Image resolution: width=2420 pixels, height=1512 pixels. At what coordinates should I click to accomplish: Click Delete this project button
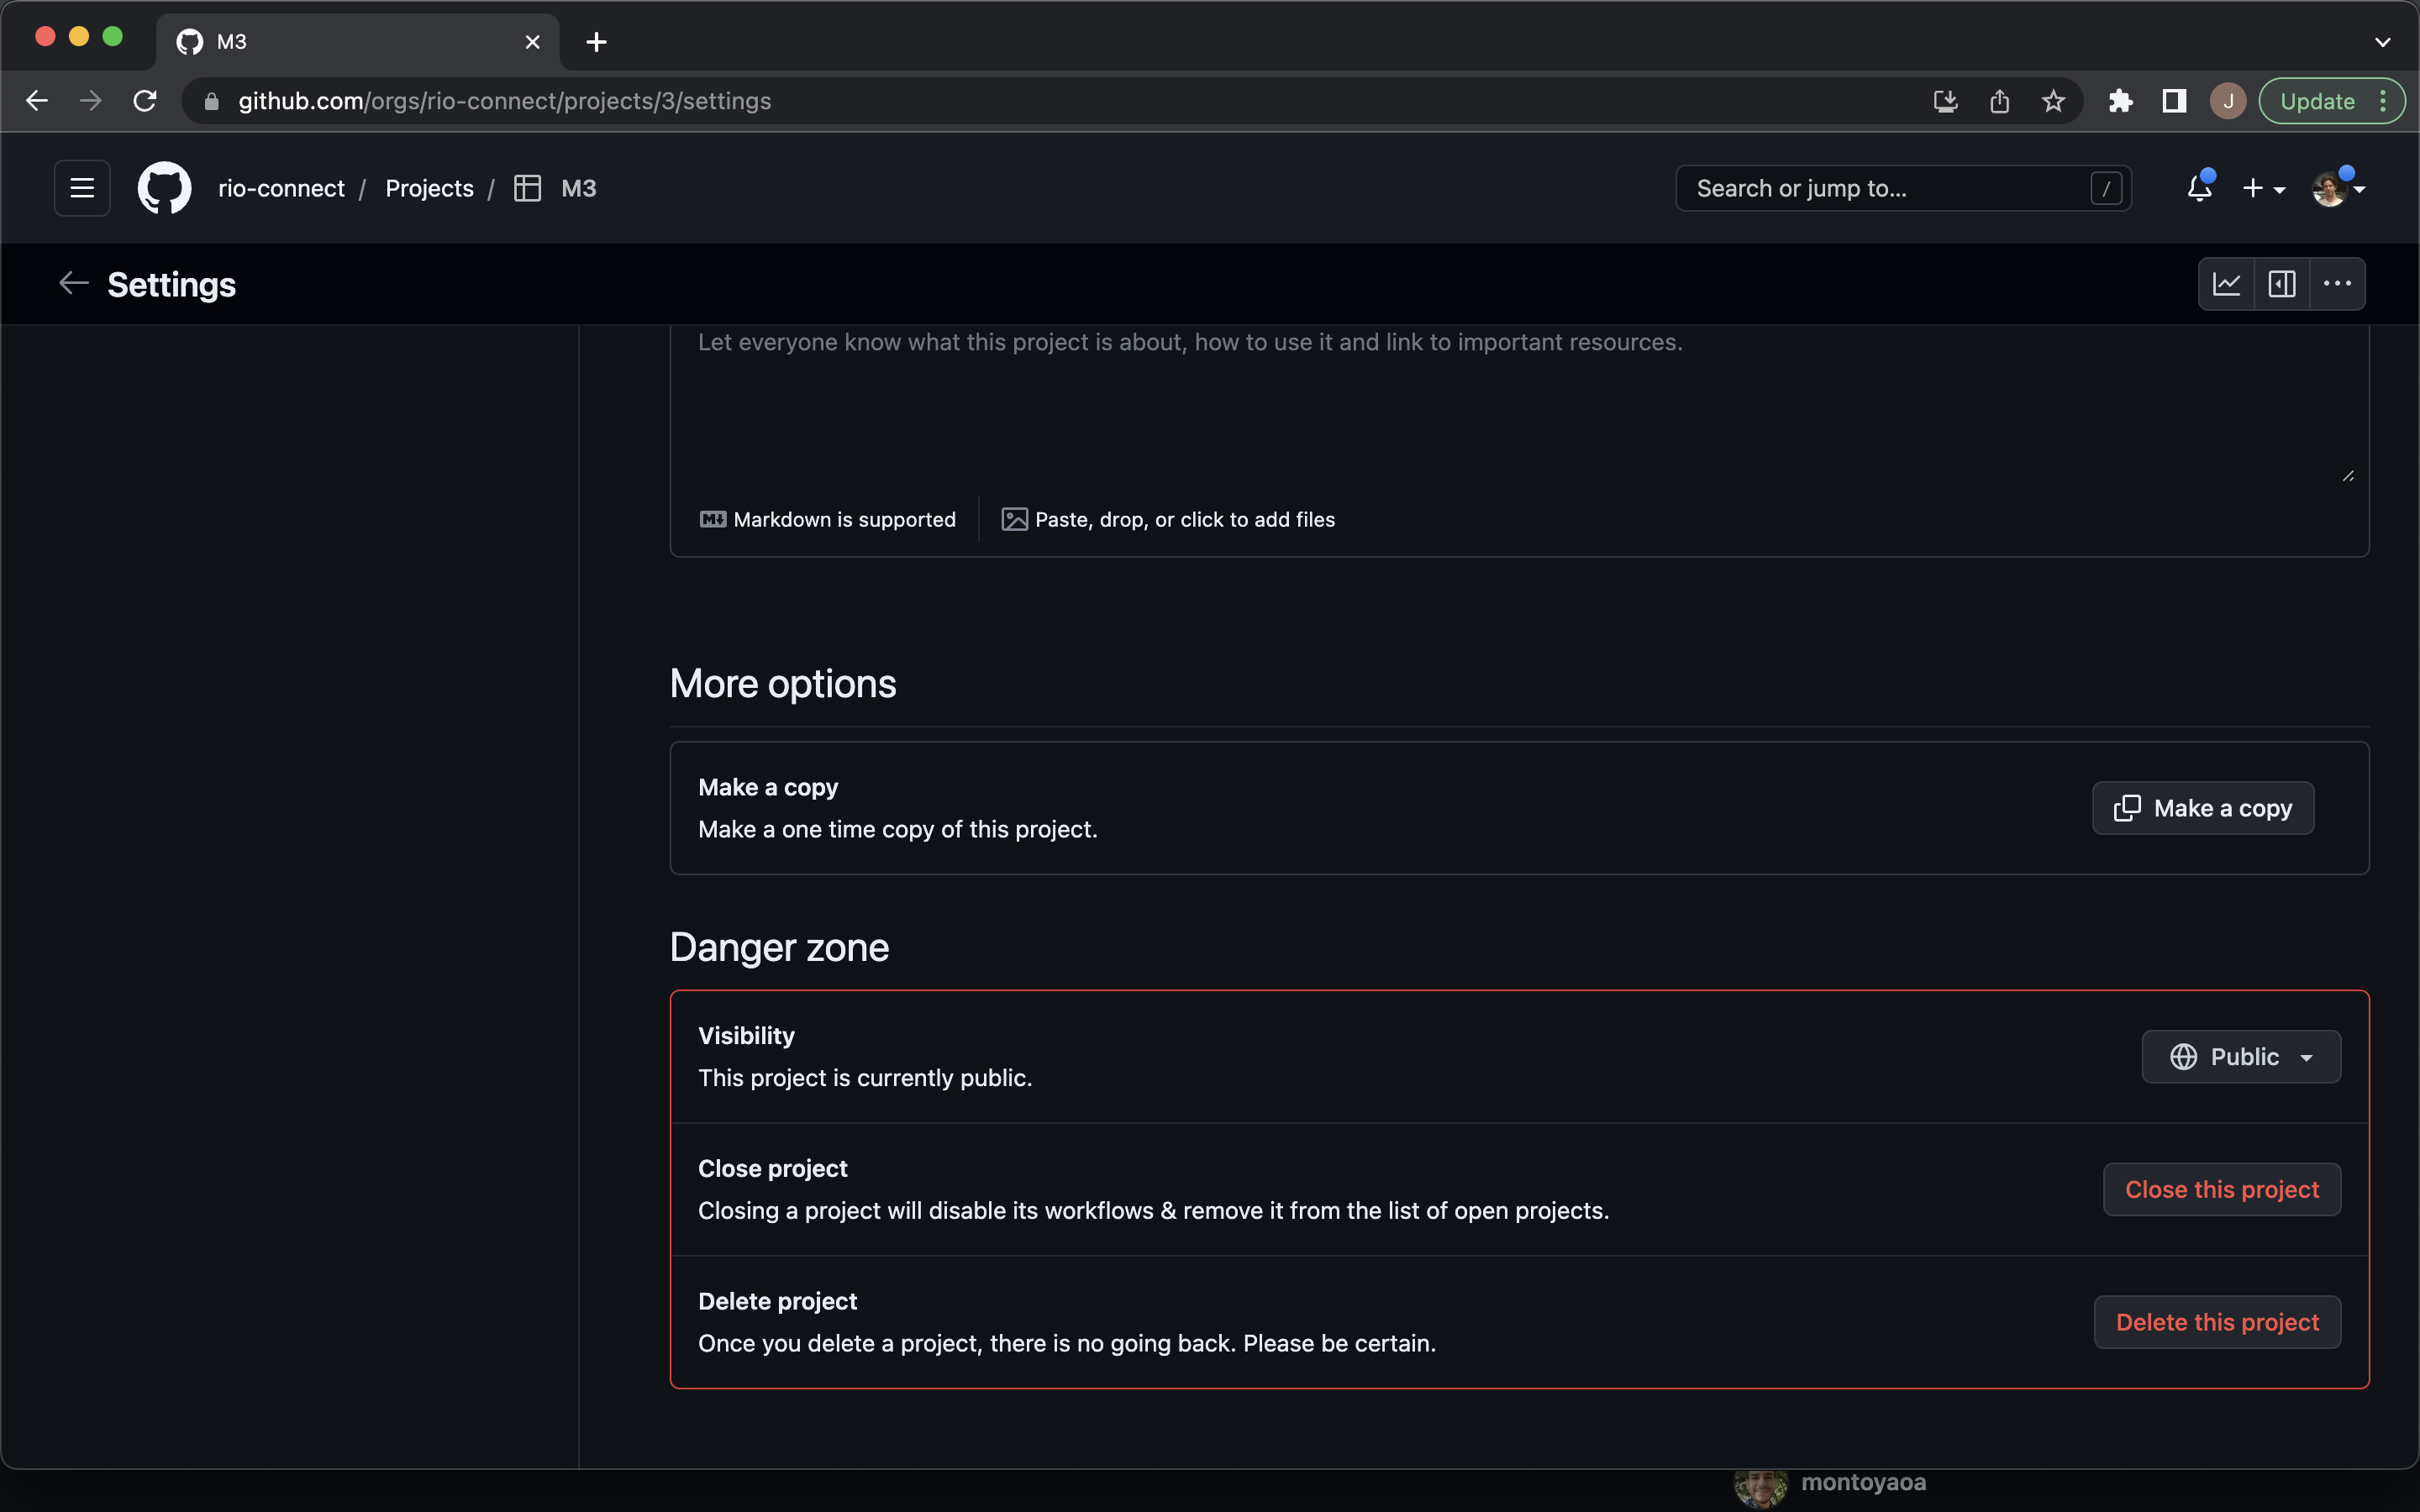2217,1322
